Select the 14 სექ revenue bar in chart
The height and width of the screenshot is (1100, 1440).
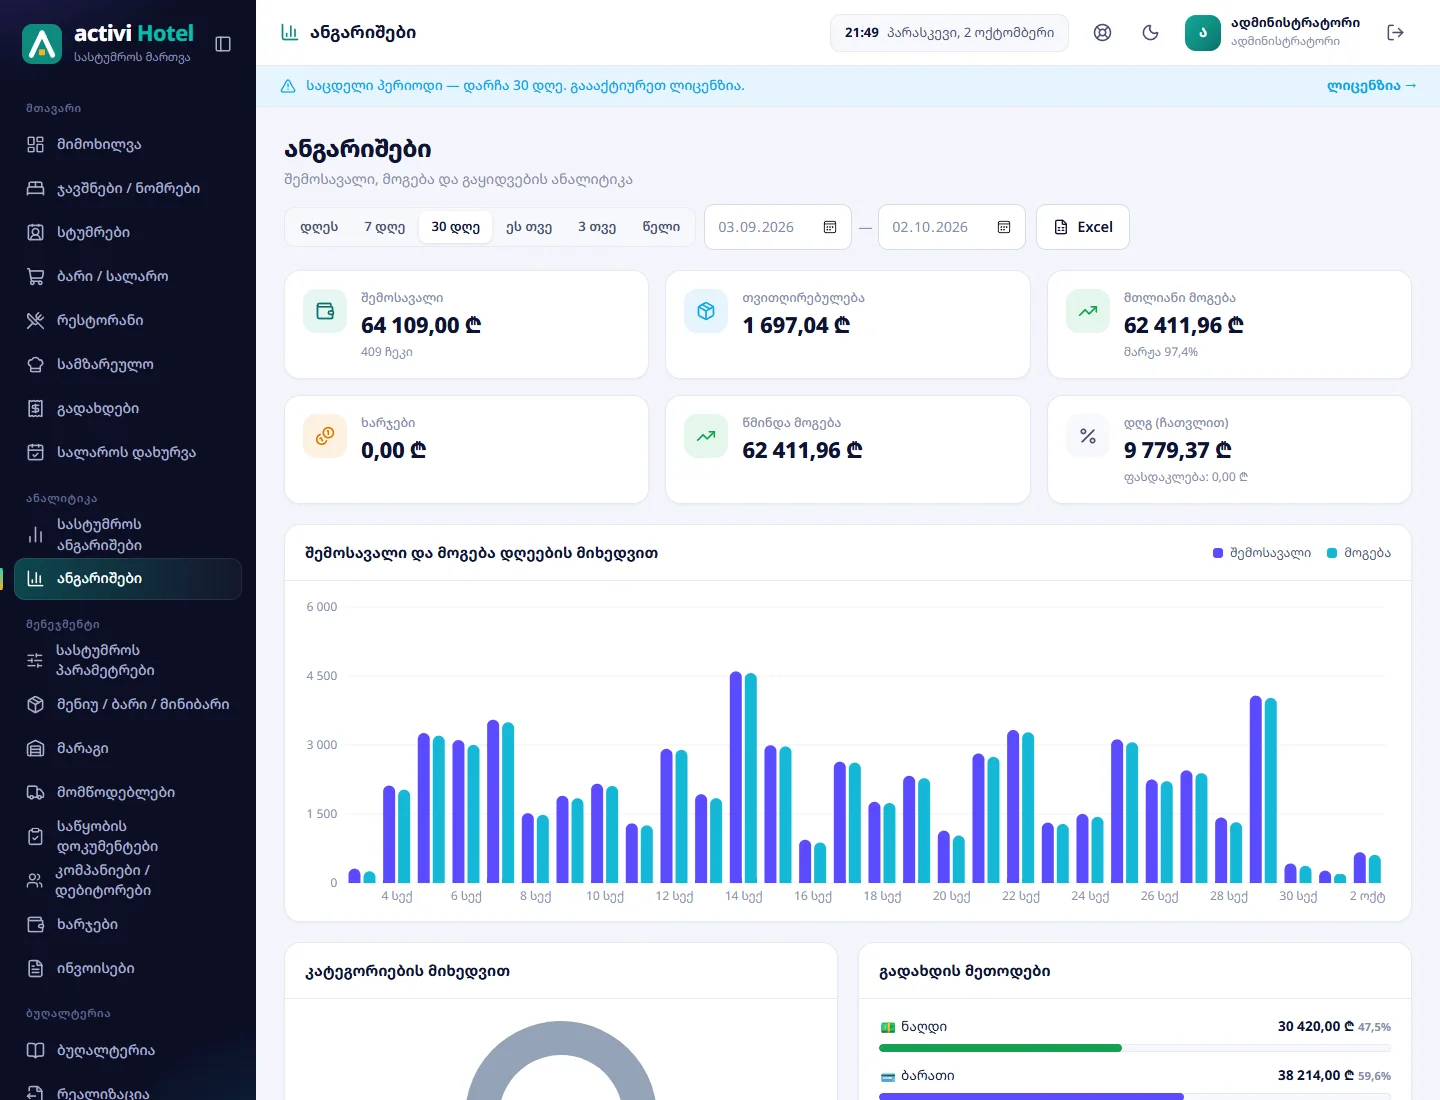[736, 777]
